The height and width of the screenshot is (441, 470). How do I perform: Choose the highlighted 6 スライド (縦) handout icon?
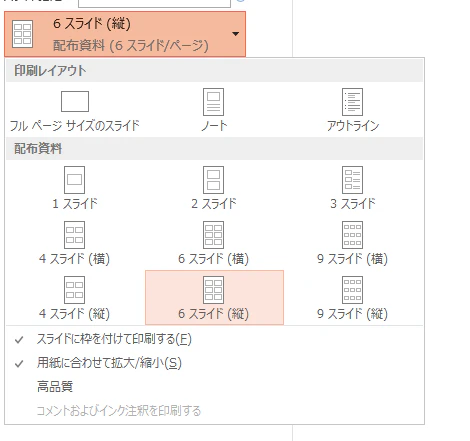[x=213, y=290]
